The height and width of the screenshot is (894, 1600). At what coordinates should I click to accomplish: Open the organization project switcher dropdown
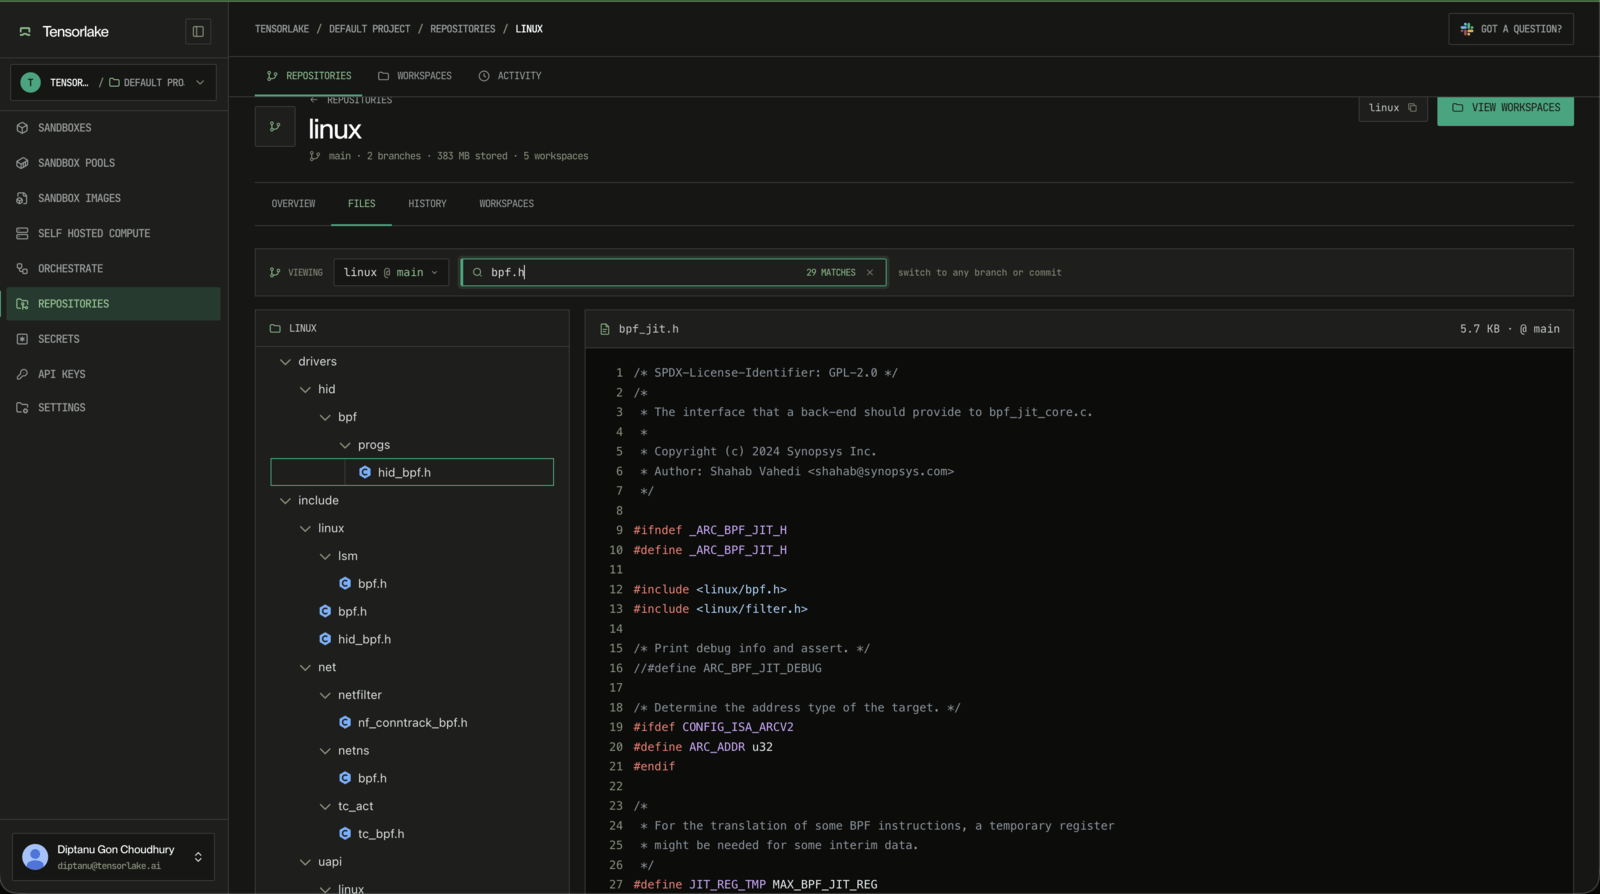click(x=113, y=82)
